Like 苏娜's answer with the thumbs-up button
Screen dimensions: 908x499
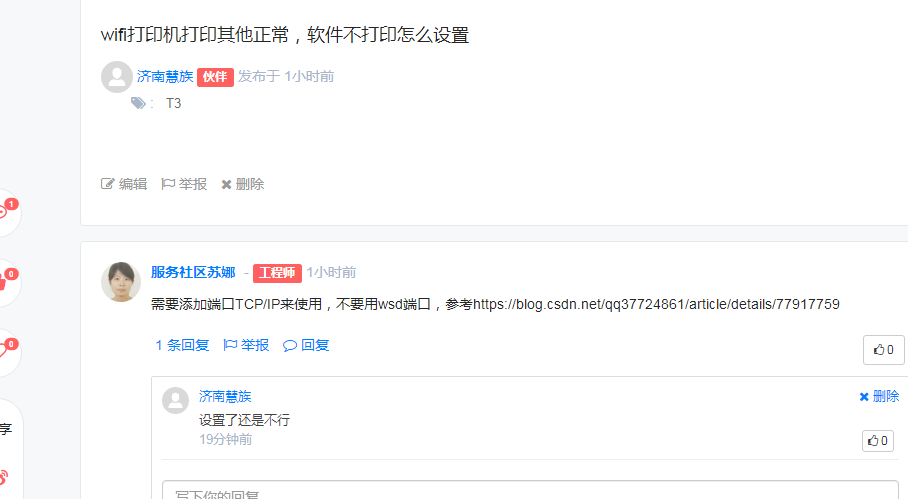[x=883, y=350]
